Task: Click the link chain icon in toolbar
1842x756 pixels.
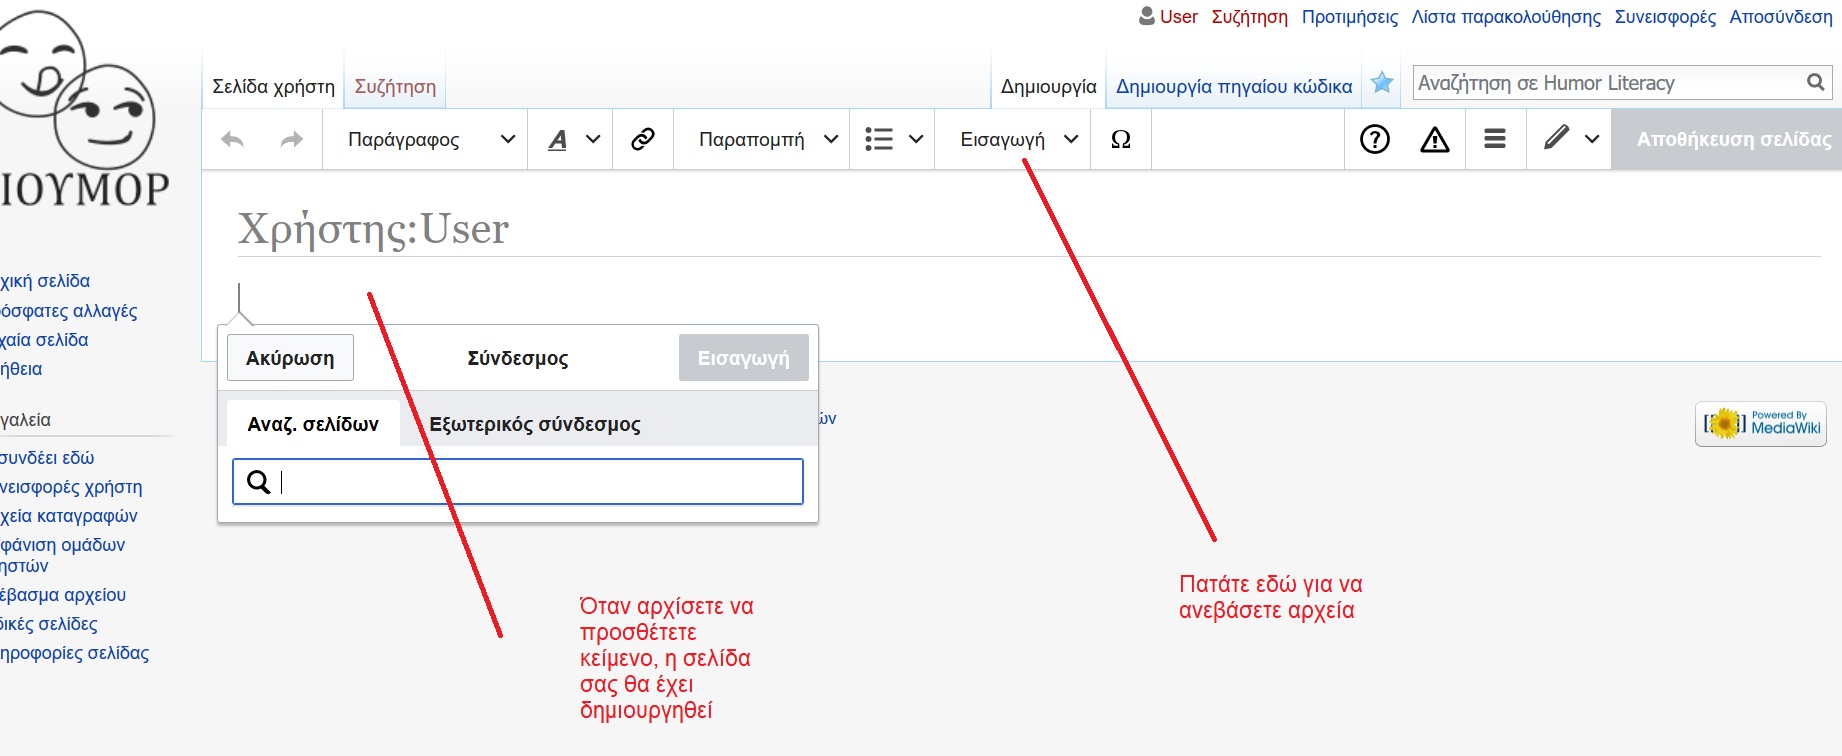Action: 643,139
